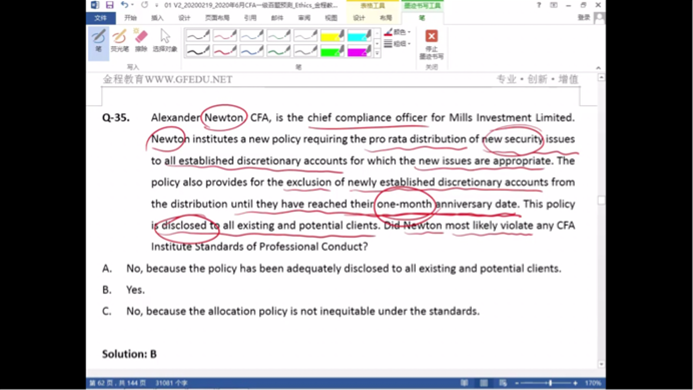Choose the yellow highlighter pen
The image size is (693, 390).
pyautogui.click(x=332, y=35)
